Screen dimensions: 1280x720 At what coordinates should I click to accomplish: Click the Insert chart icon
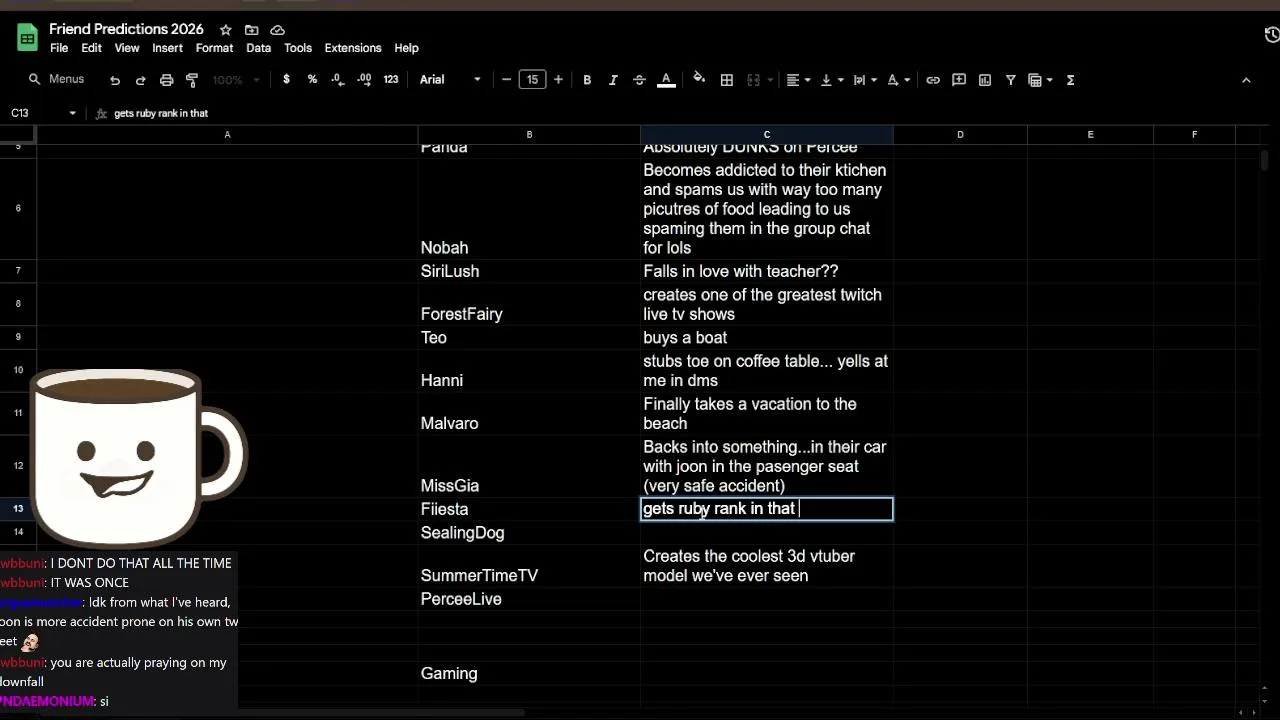click(985, 80)
